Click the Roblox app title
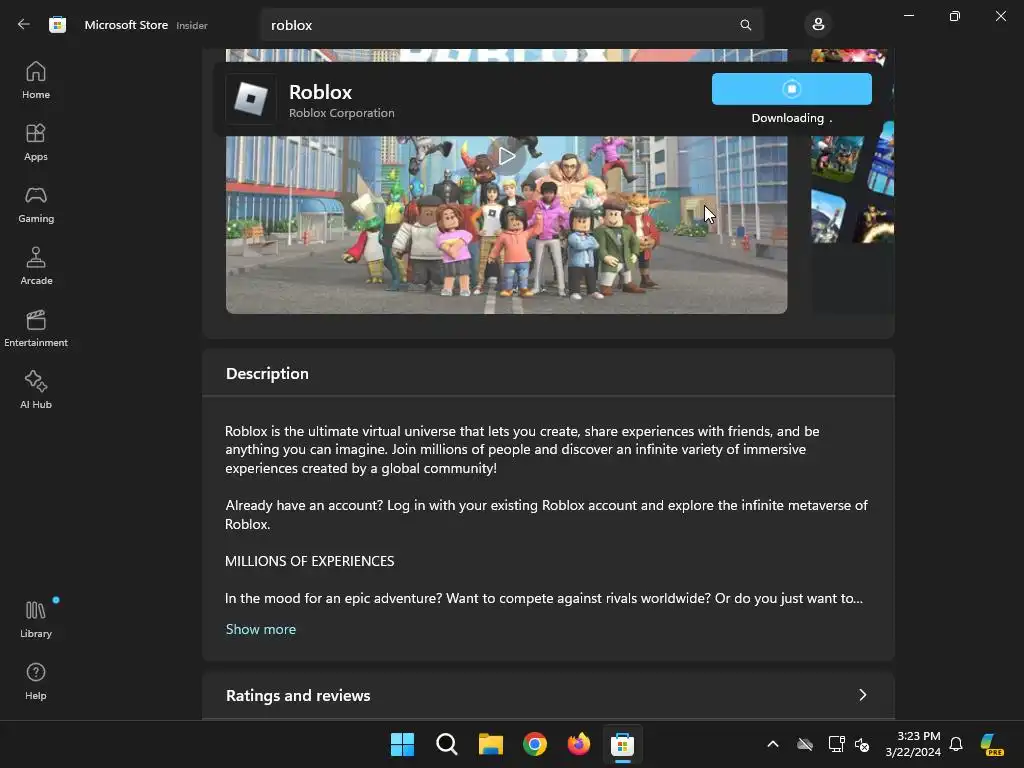This screenshot has height=768, width=1024. pos(321,92)
